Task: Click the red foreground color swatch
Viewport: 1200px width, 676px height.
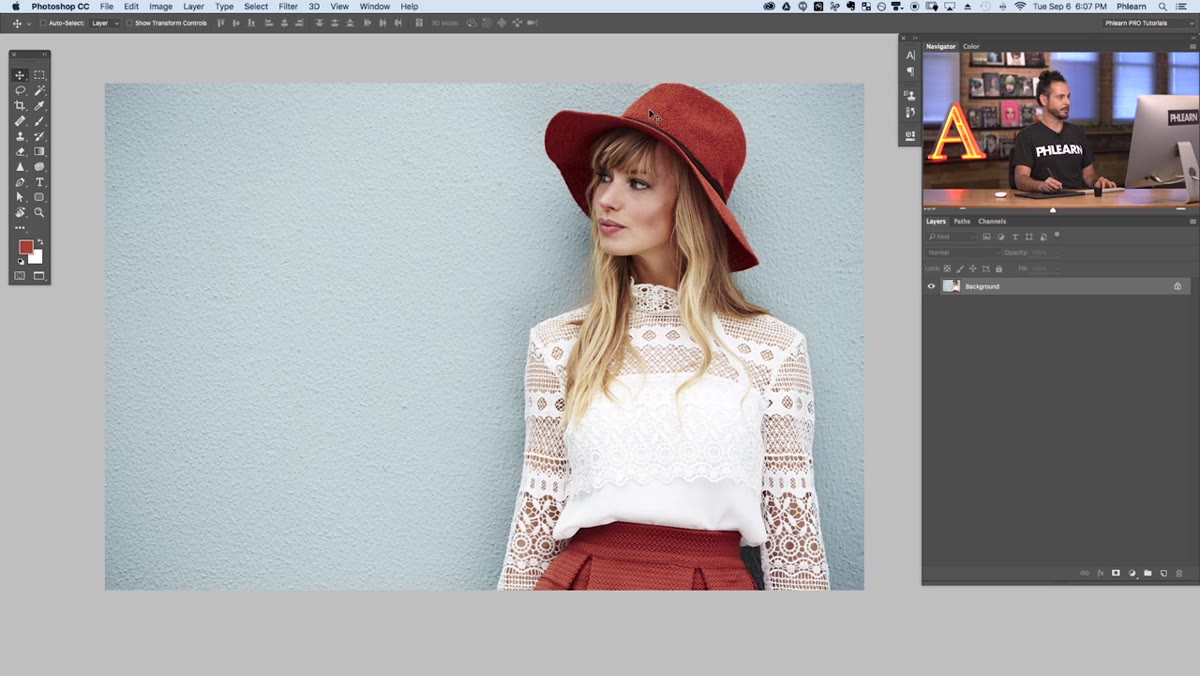Action: click(x=25, y=246)
